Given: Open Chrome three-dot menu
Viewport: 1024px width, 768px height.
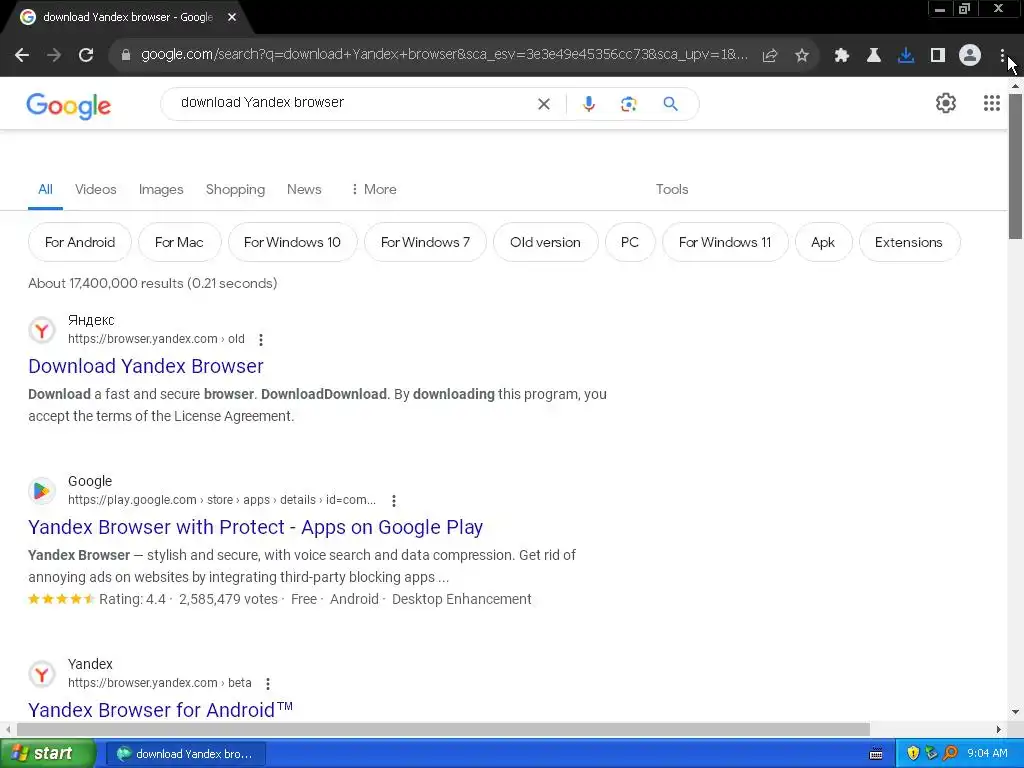Looking at the screenshot, I should pyautogui.click(x=1002, y=56).
